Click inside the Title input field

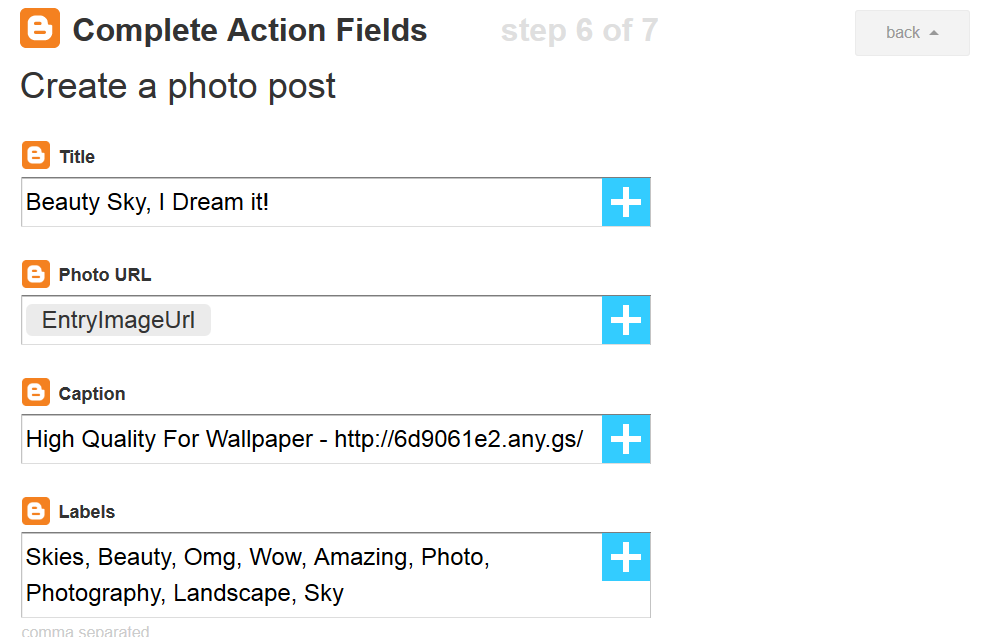point(312,202)
